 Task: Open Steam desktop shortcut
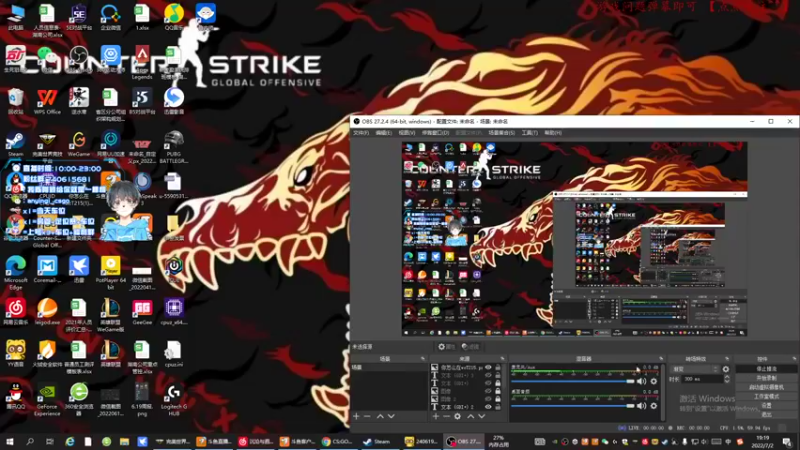[15, 144]
